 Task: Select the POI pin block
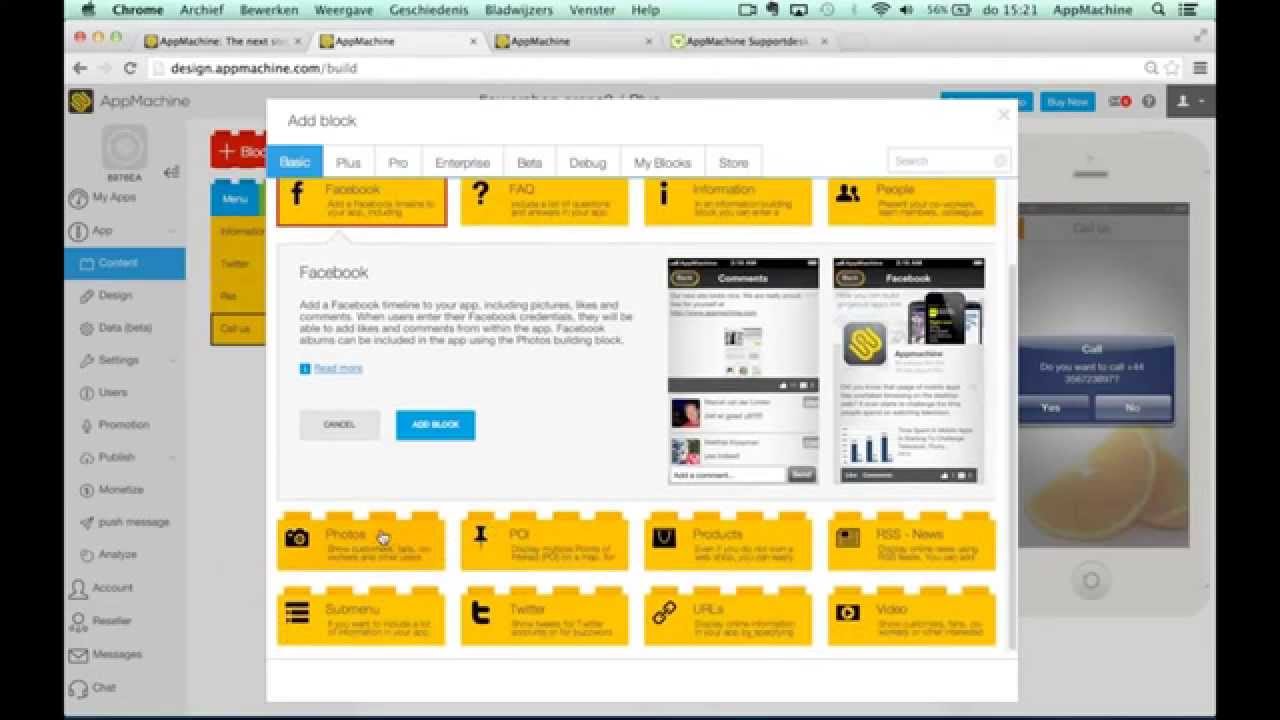click(x=544, y=543)
